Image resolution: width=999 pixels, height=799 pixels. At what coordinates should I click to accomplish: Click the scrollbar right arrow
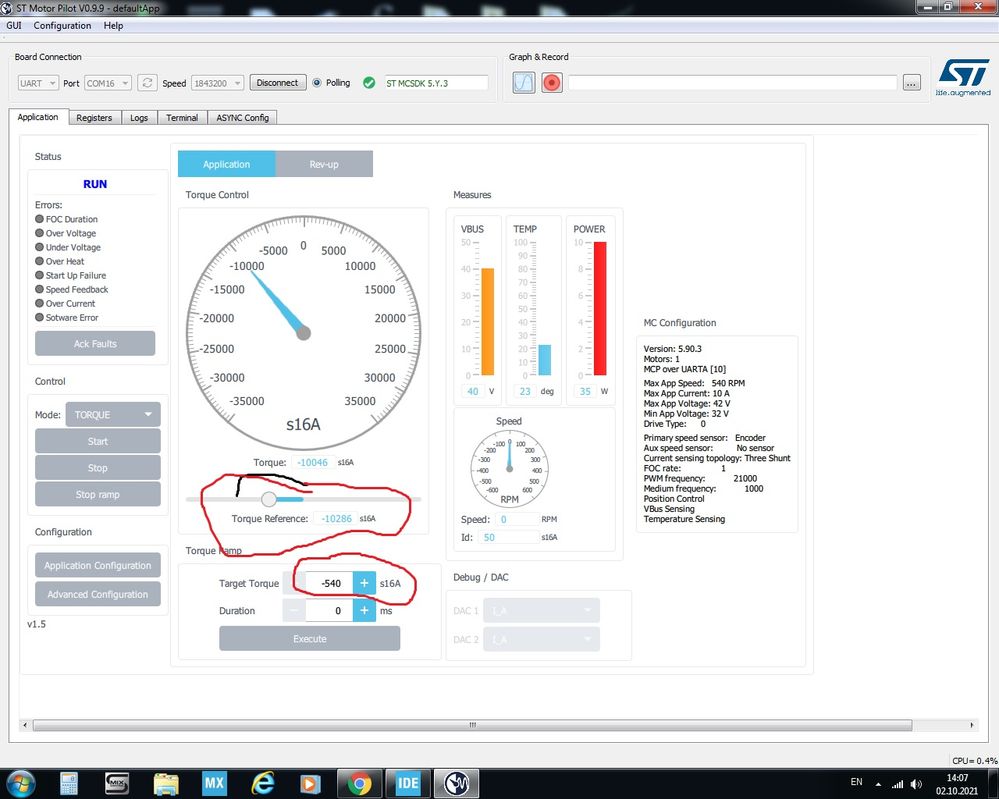(x=972, y=725)
